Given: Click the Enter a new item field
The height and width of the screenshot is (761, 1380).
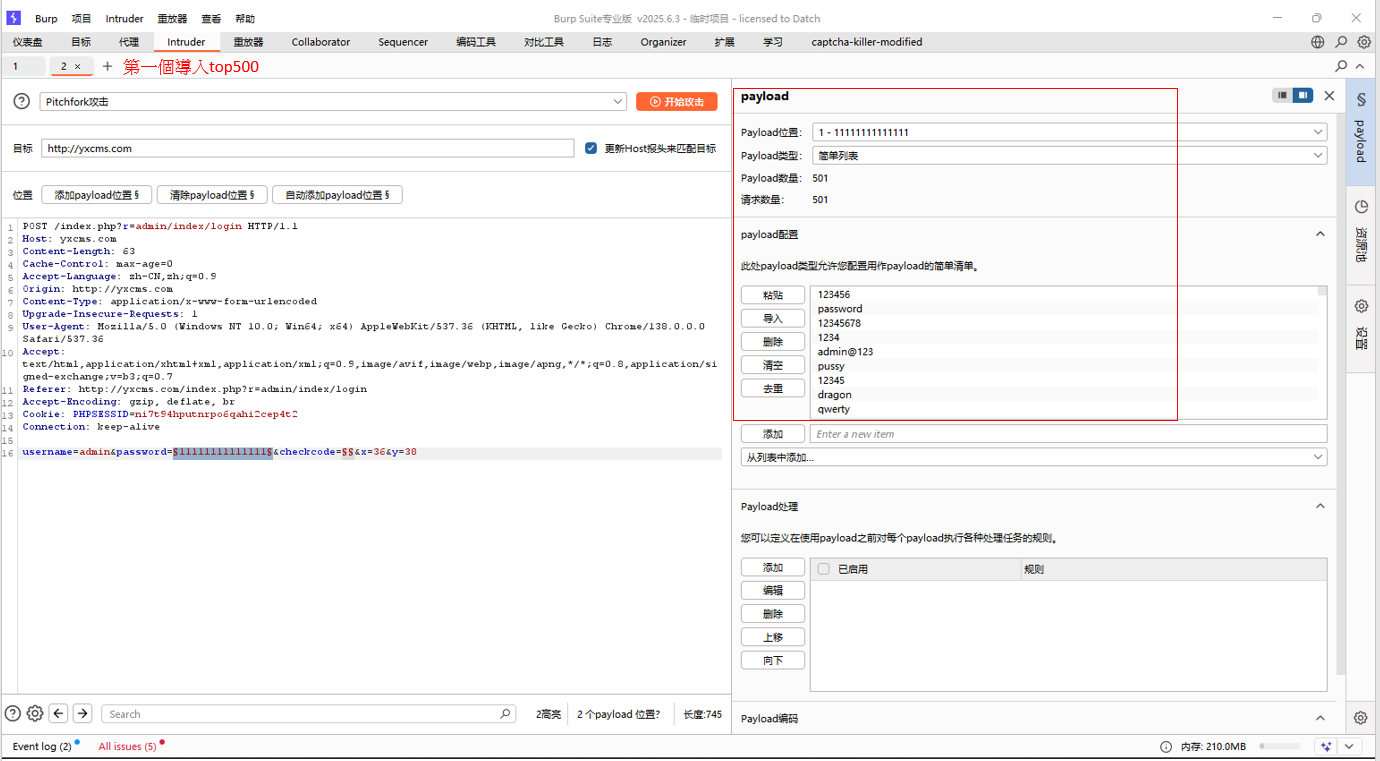Looking at the screenshot, I should (x=1068, y=434).
